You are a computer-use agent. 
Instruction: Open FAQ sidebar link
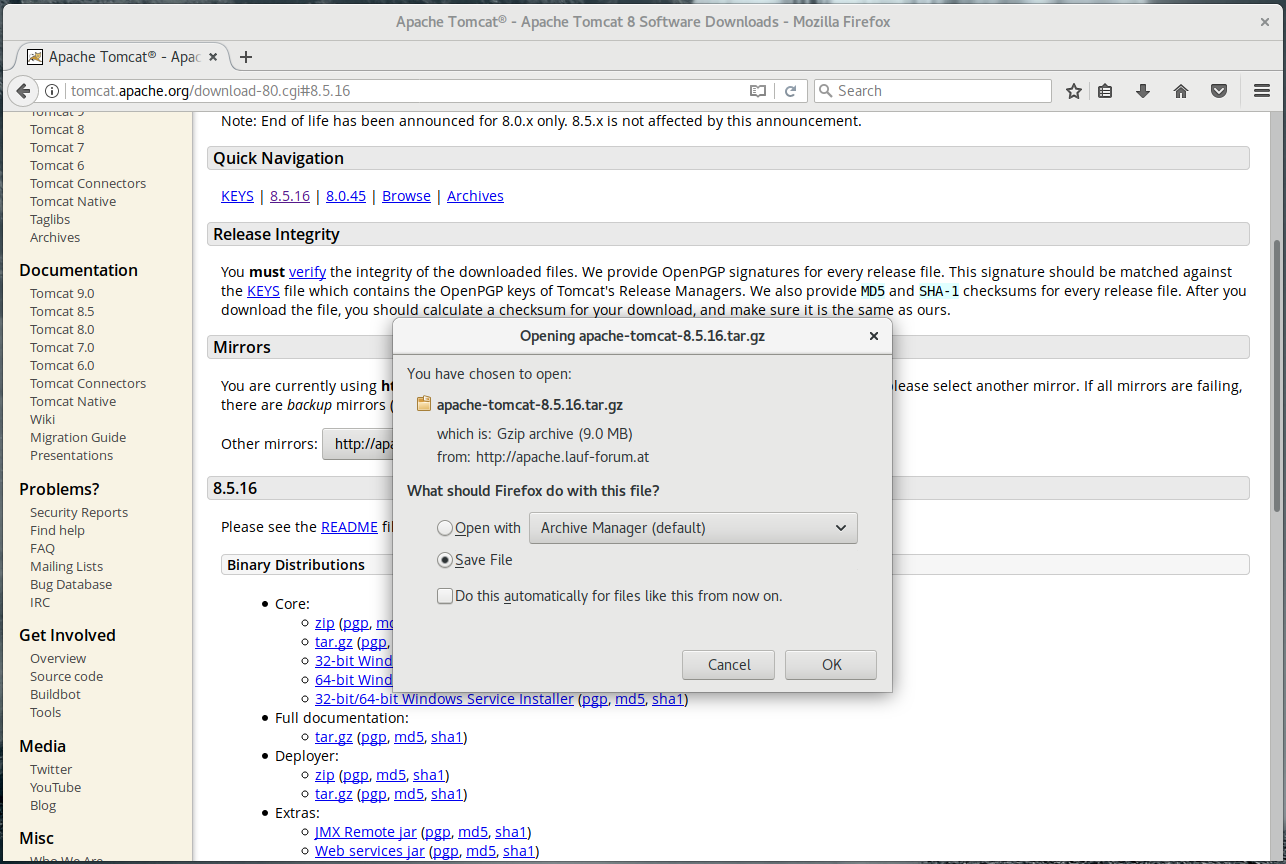(x=42, y=548)
